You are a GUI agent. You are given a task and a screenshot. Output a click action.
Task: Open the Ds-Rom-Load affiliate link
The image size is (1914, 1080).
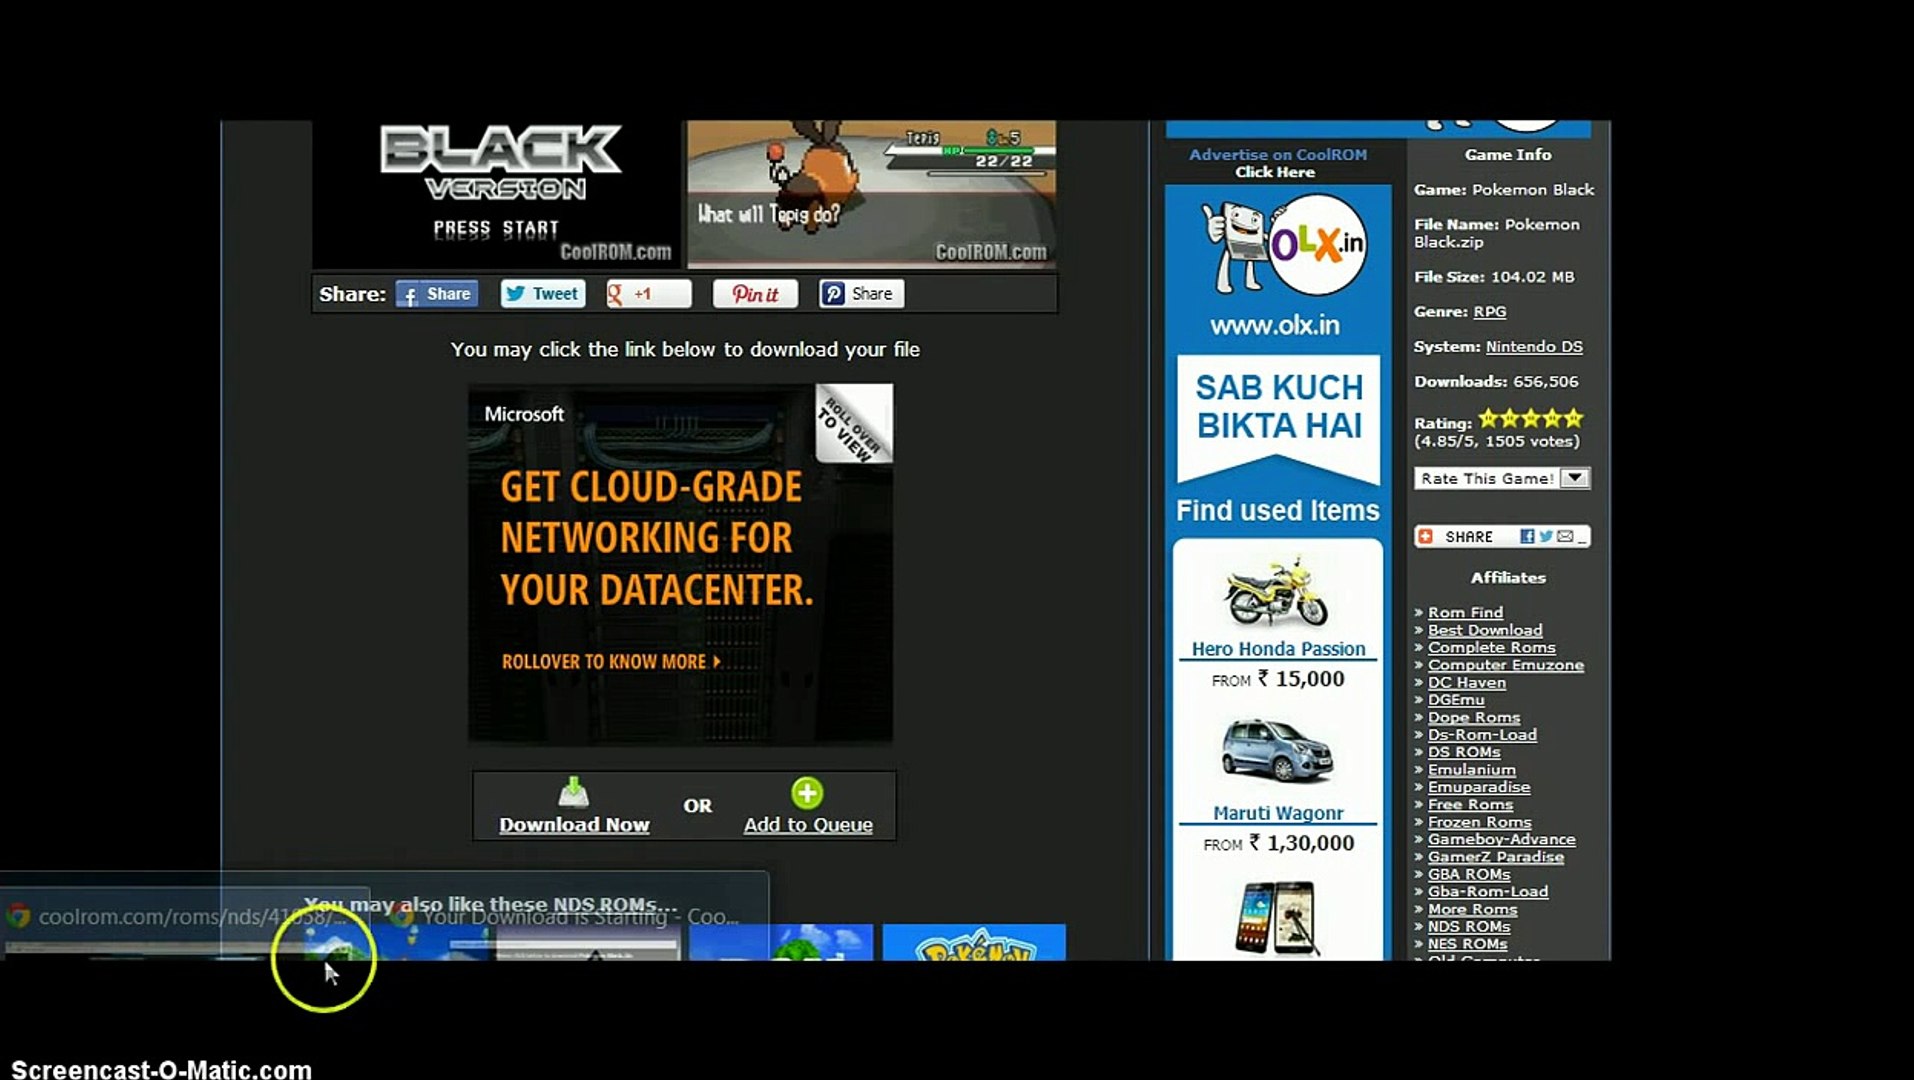click(x=1482, y=735)
